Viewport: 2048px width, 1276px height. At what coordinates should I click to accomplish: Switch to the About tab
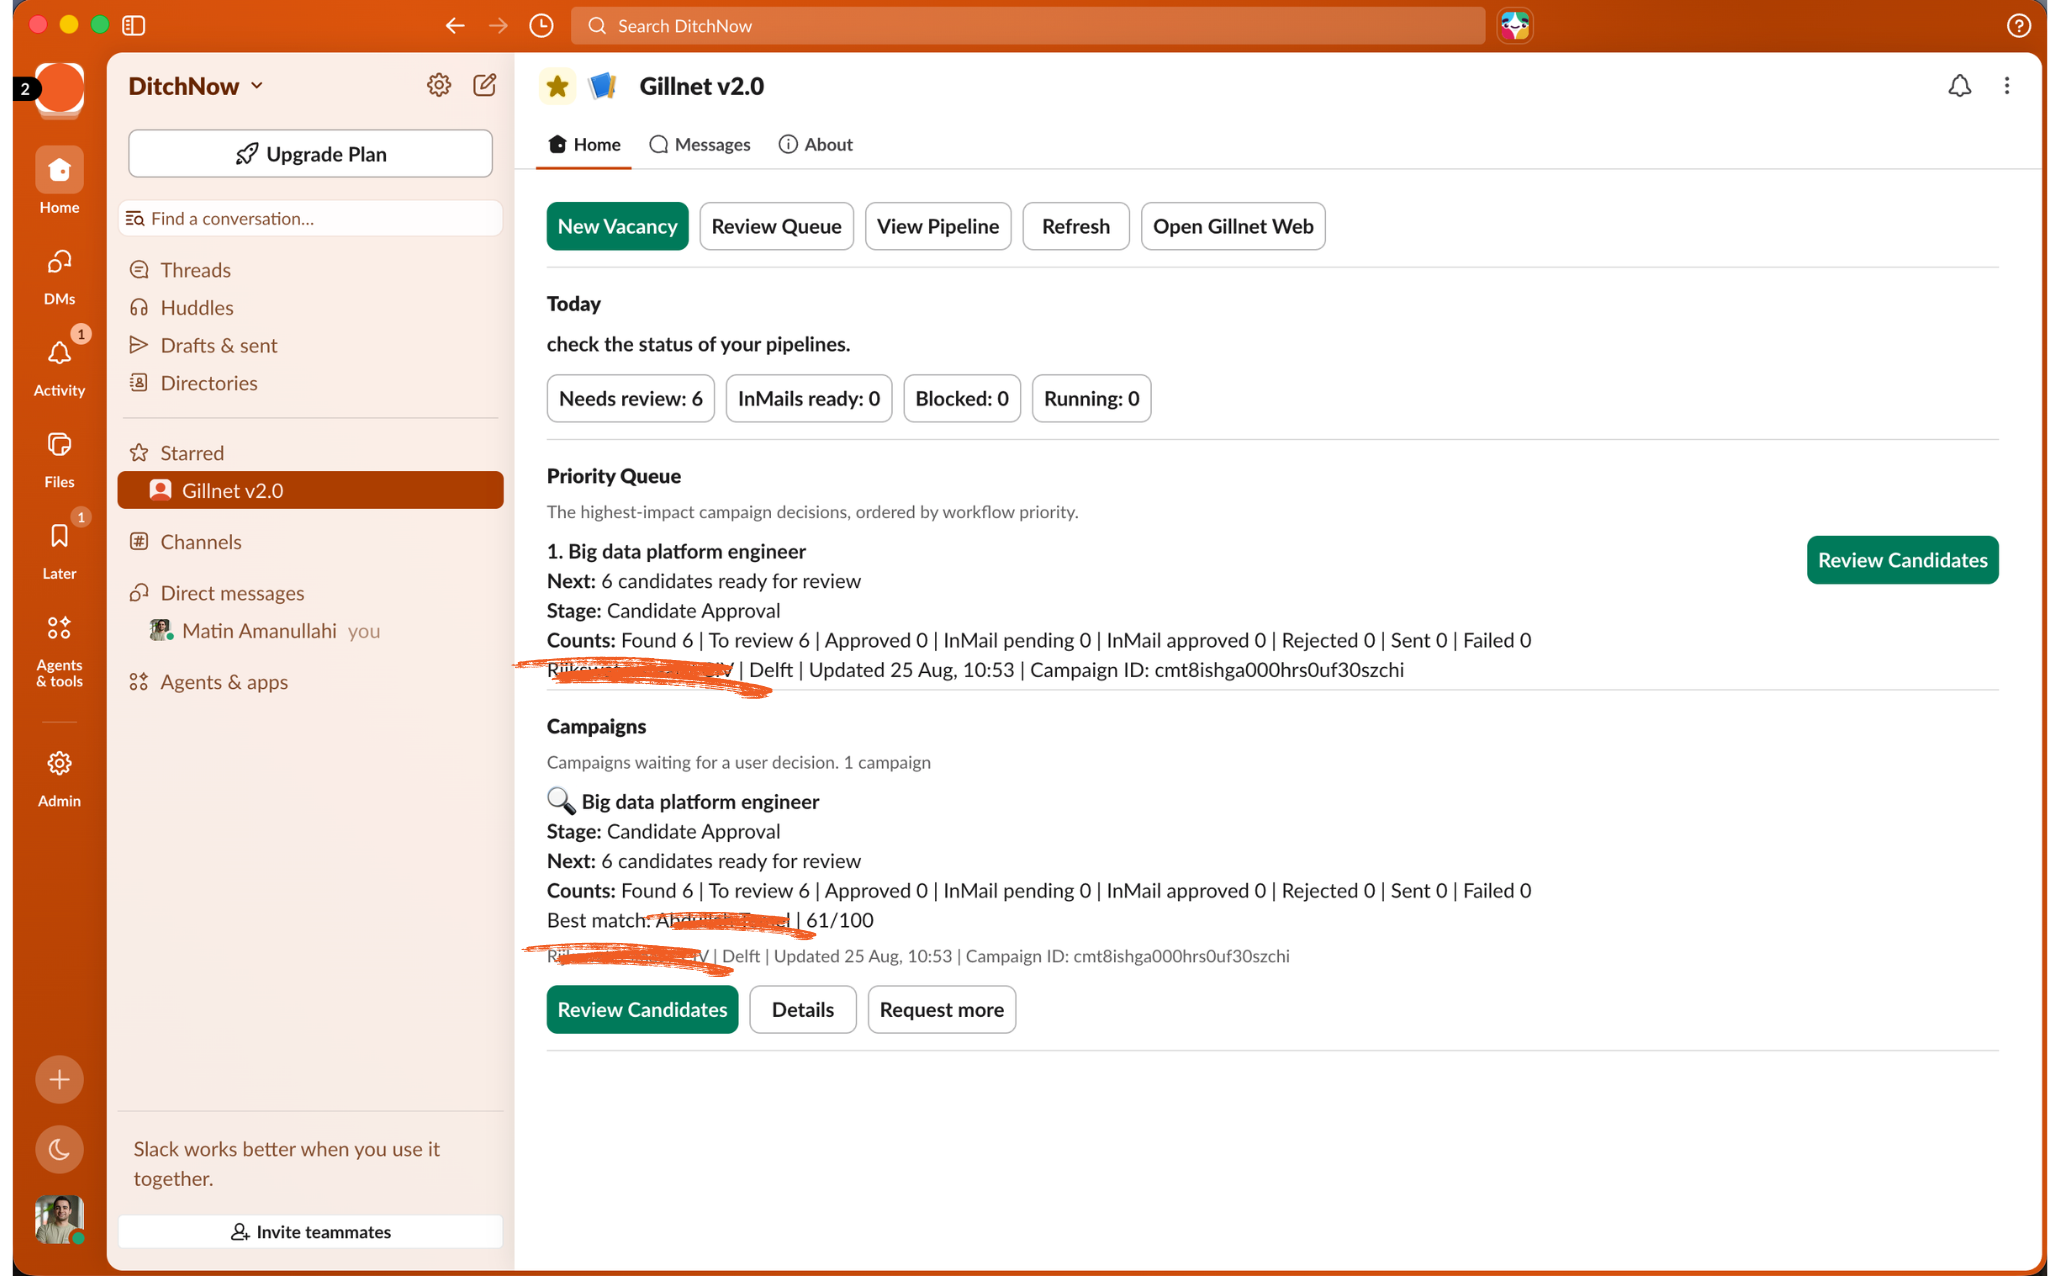[x=816, y=144]
